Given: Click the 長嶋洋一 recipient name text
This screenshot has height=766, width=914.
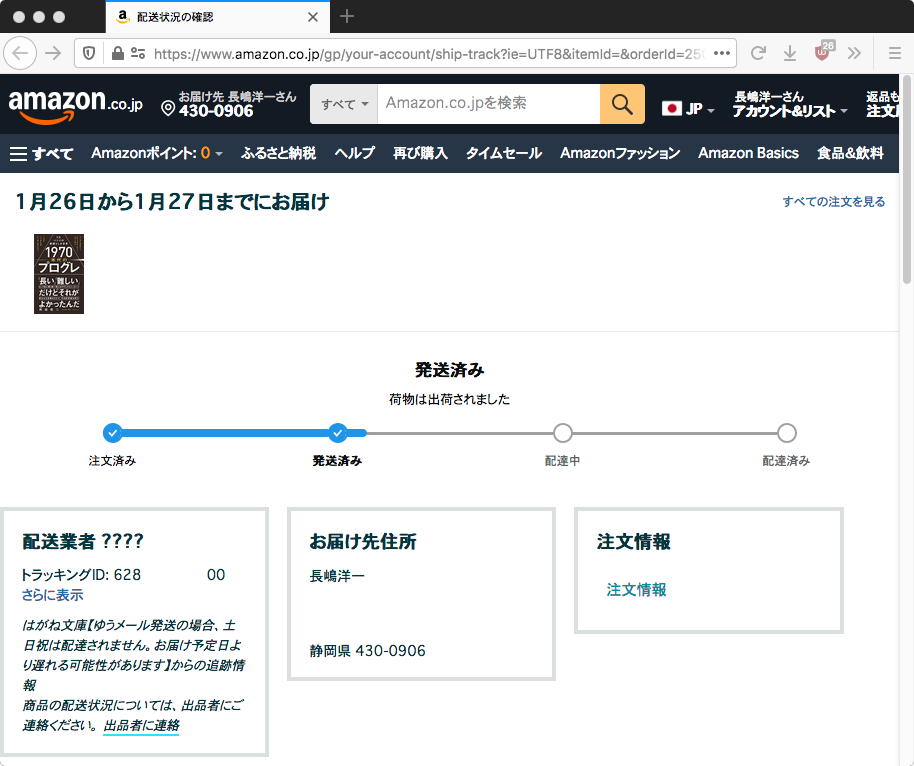Looking at the screenshot, I should click(337, 577).
